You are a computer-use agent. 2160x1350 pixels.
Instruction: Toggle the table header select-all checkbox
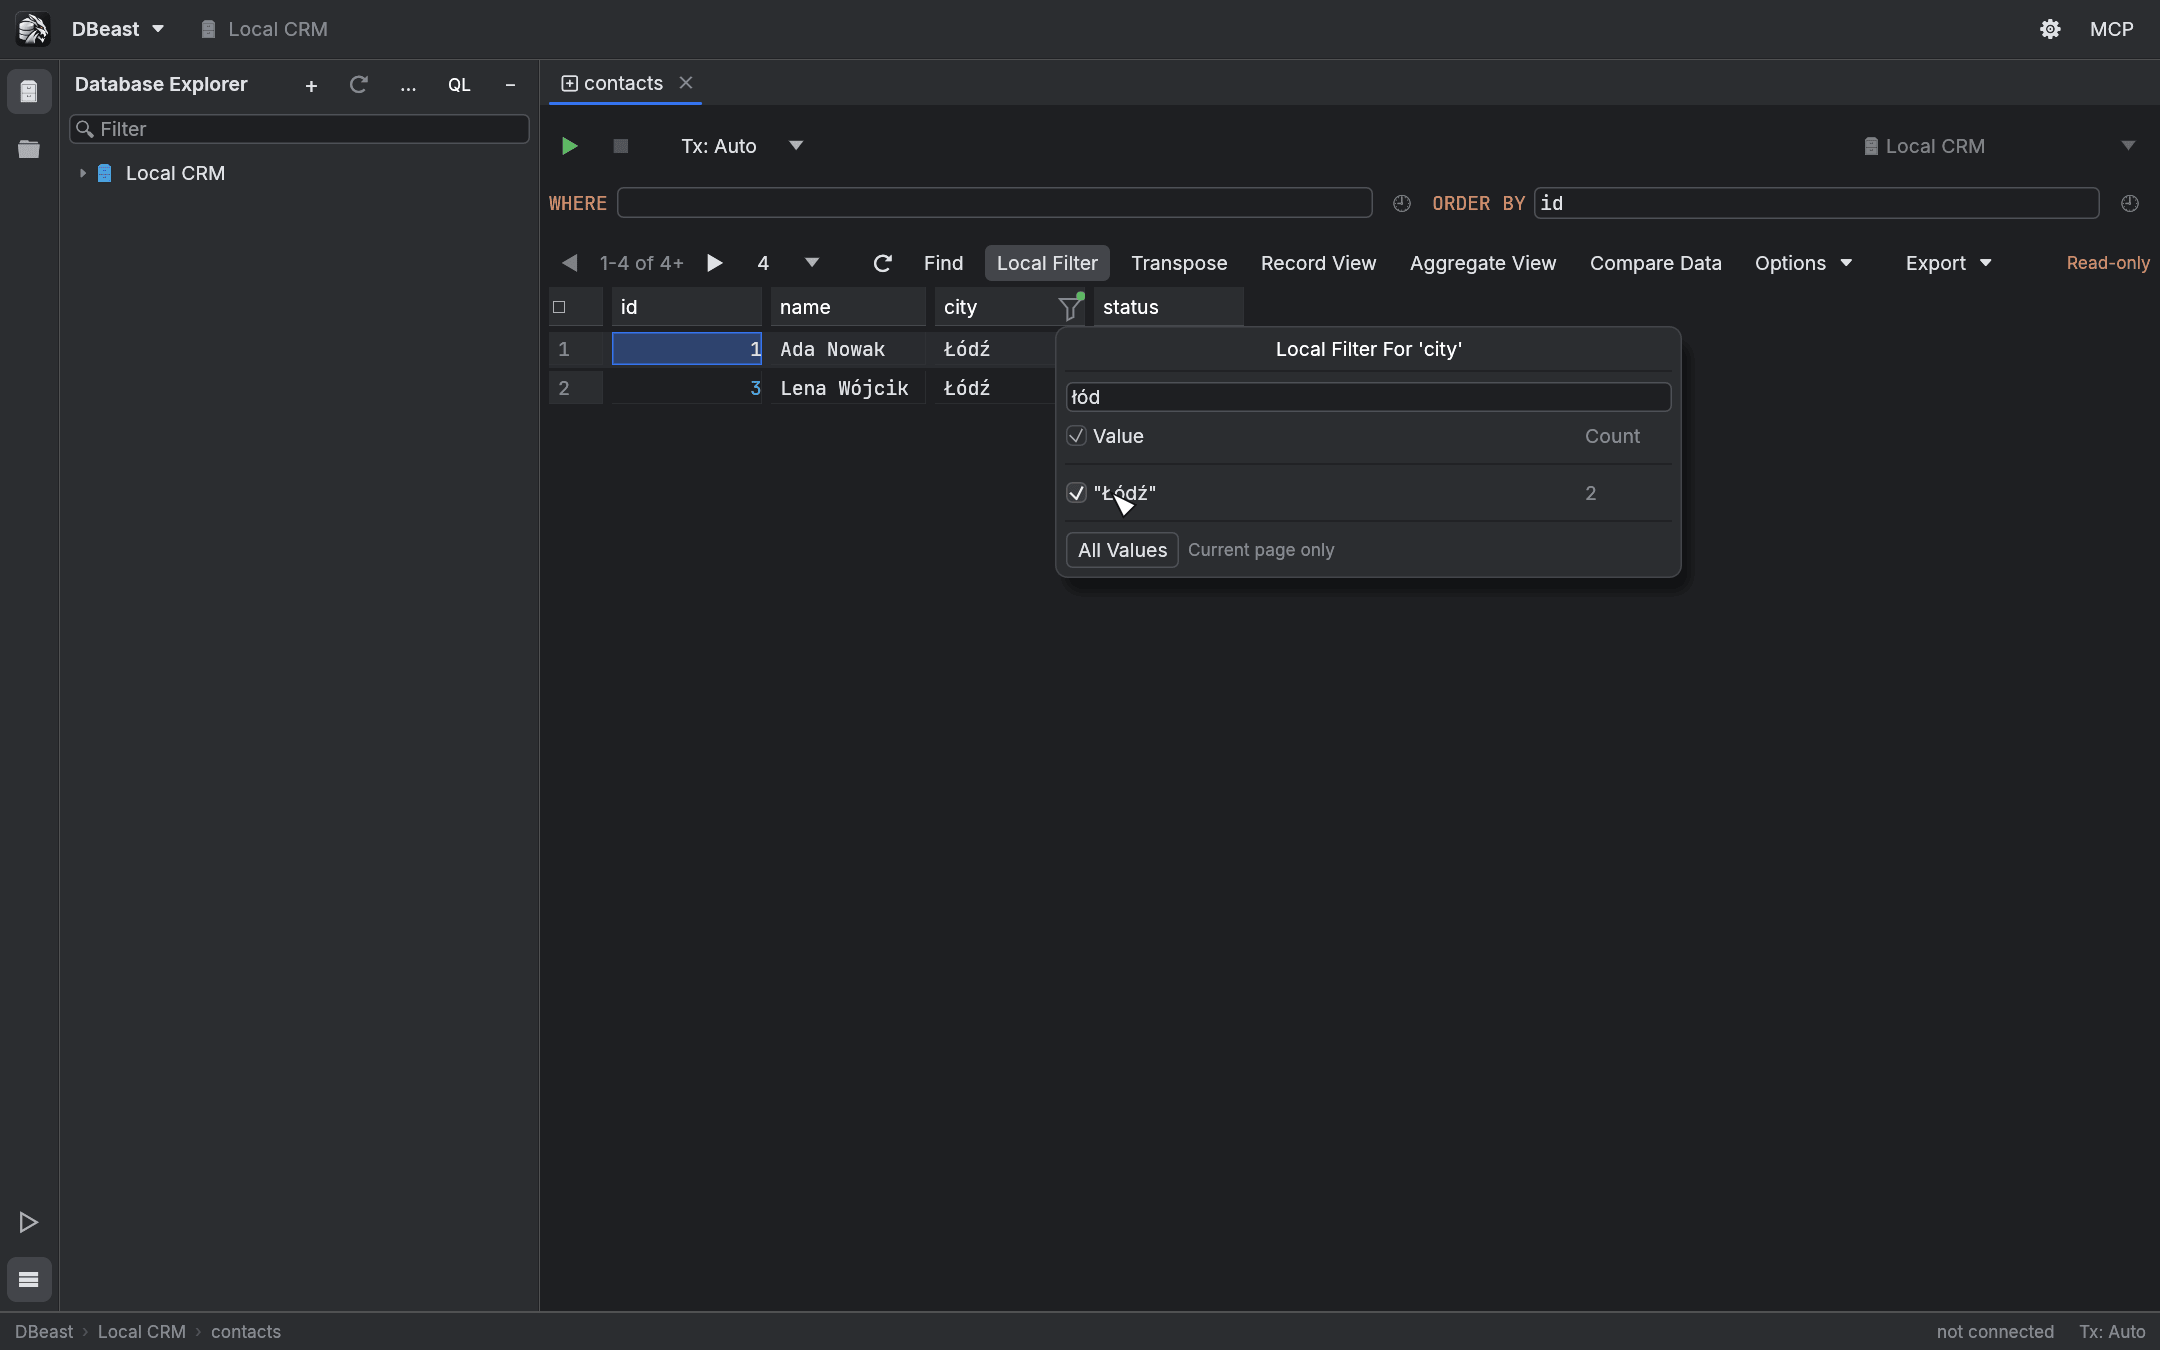559,307
